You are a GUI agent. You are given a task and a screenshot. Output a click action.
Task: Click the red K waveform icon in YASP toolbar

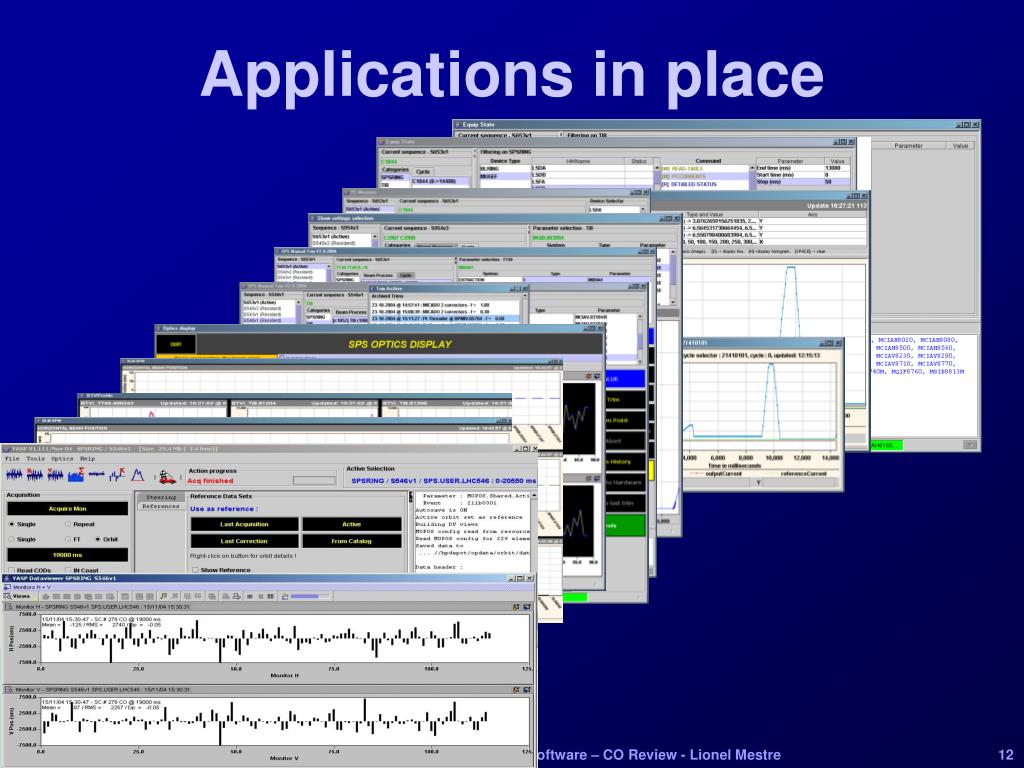click(118, 475)
